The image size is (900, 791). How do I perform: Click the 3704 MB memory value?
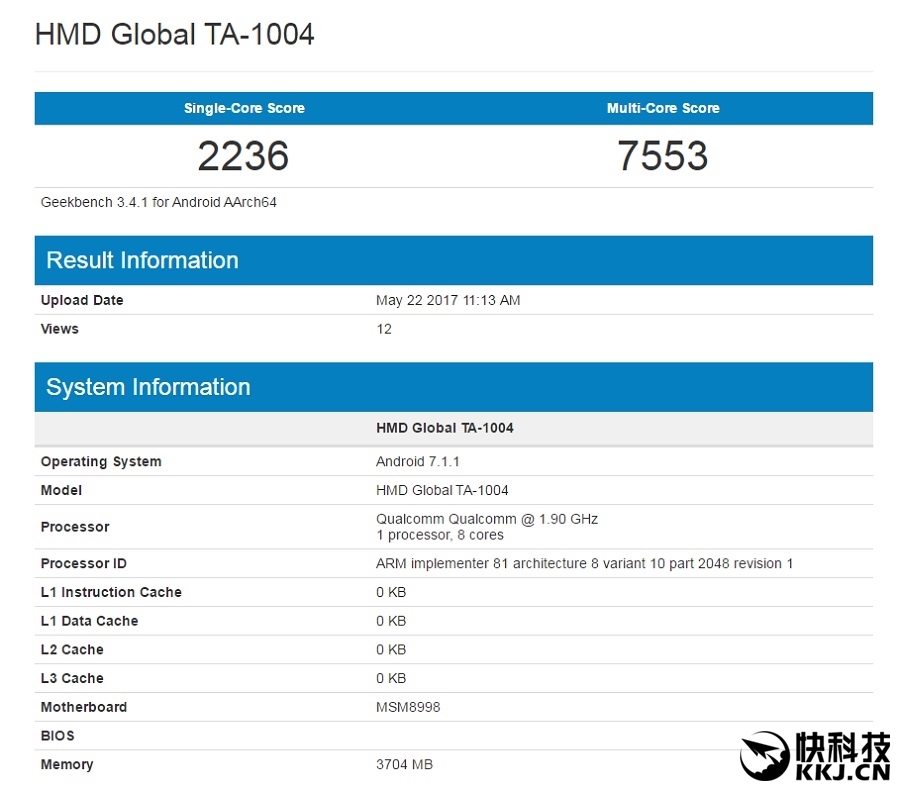404,764
